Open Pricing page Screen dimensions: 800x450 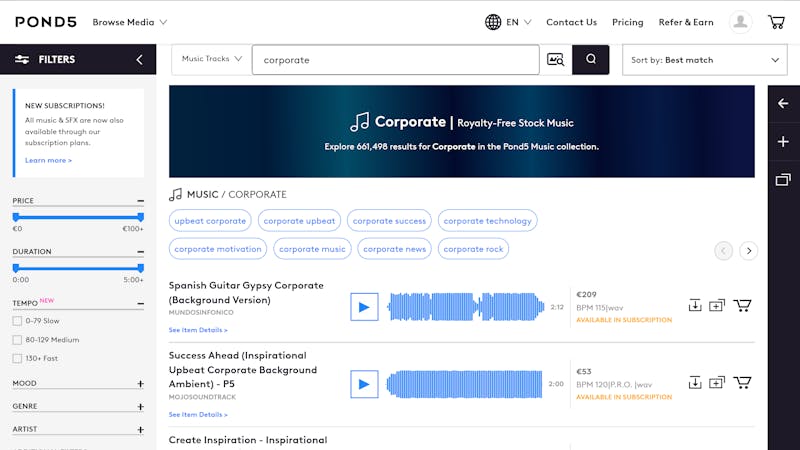coord(628,22)
